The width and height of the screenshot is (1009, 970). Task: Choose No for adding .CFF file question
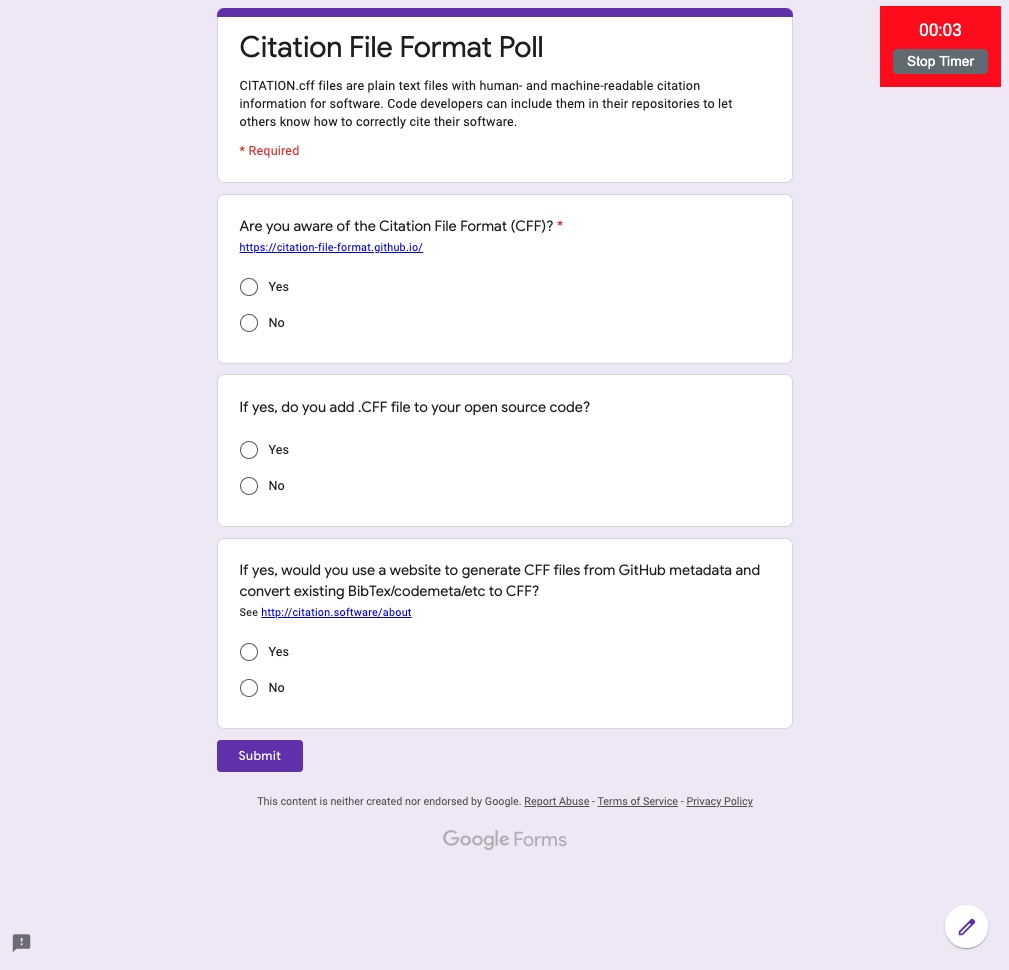(x=248, y=486)
